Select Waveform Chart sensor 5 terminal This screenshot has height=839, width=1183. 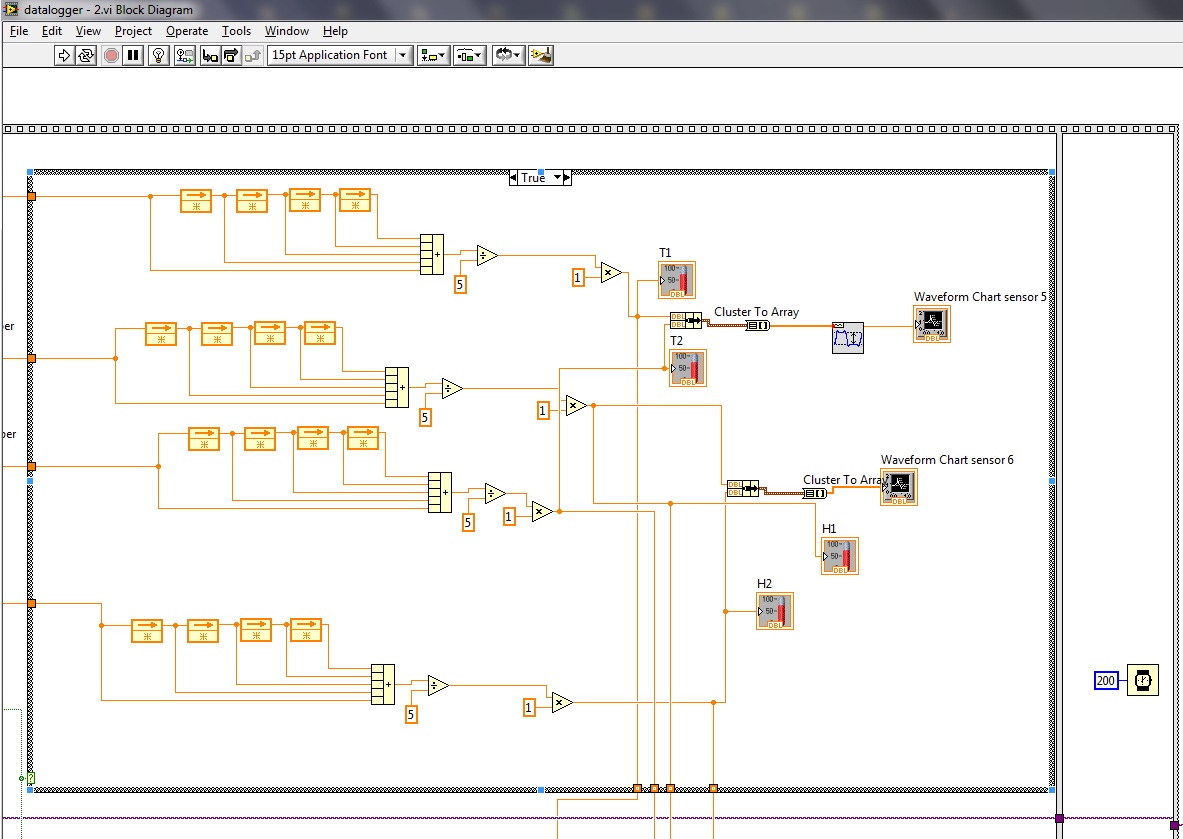[x=932, y=324]
